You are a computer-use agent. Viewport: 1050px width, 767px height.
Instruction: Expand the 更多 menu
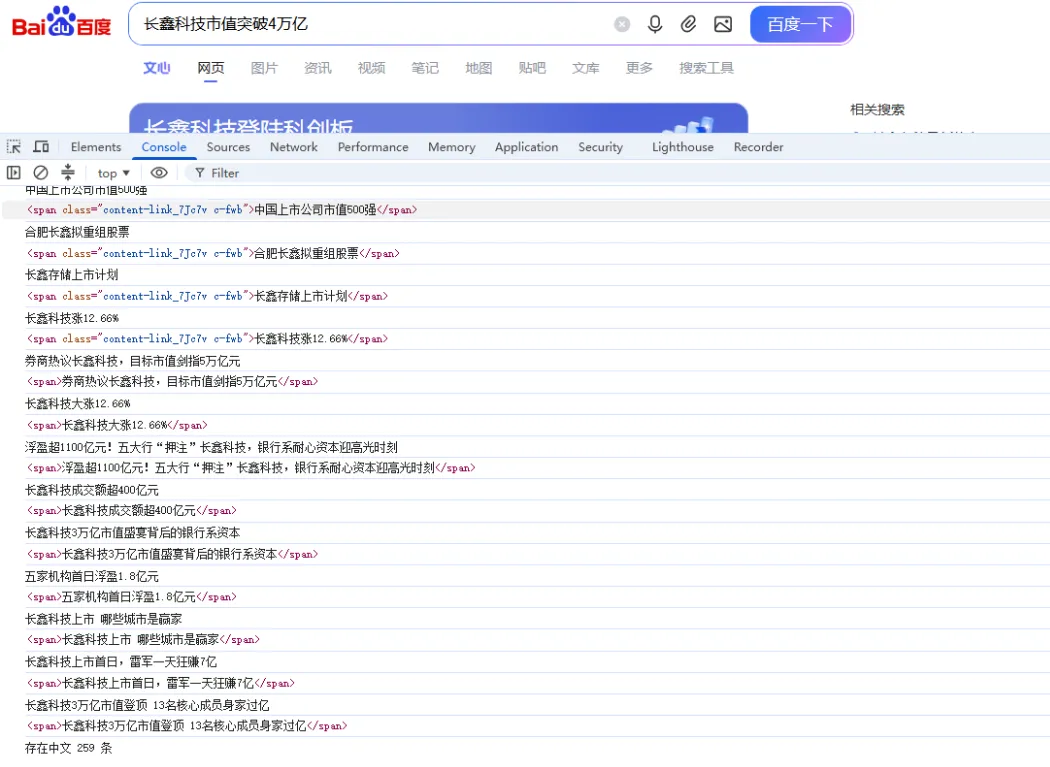point(639,68)
